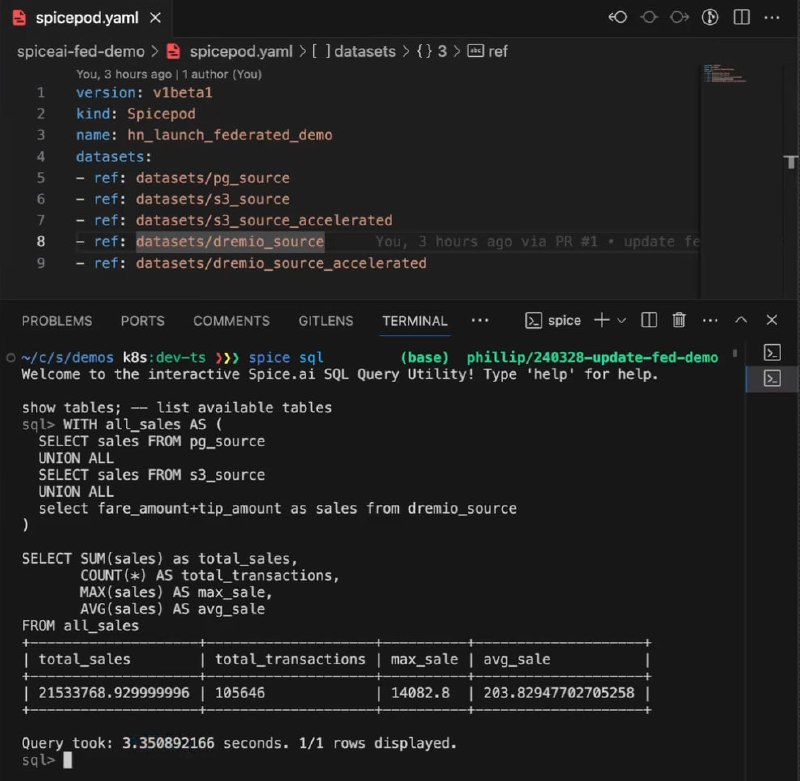Create a new terminal with plus
Screen dimensions: 800x781
(x=602, y=320)
